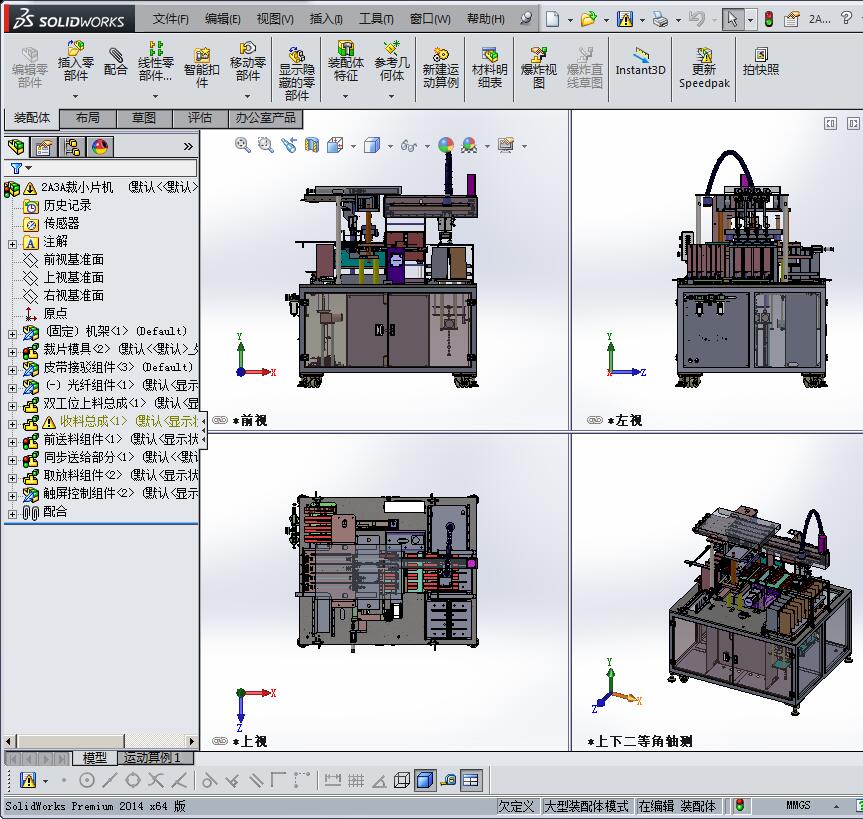Open 文件(F) menu

(x=171, y=19)
